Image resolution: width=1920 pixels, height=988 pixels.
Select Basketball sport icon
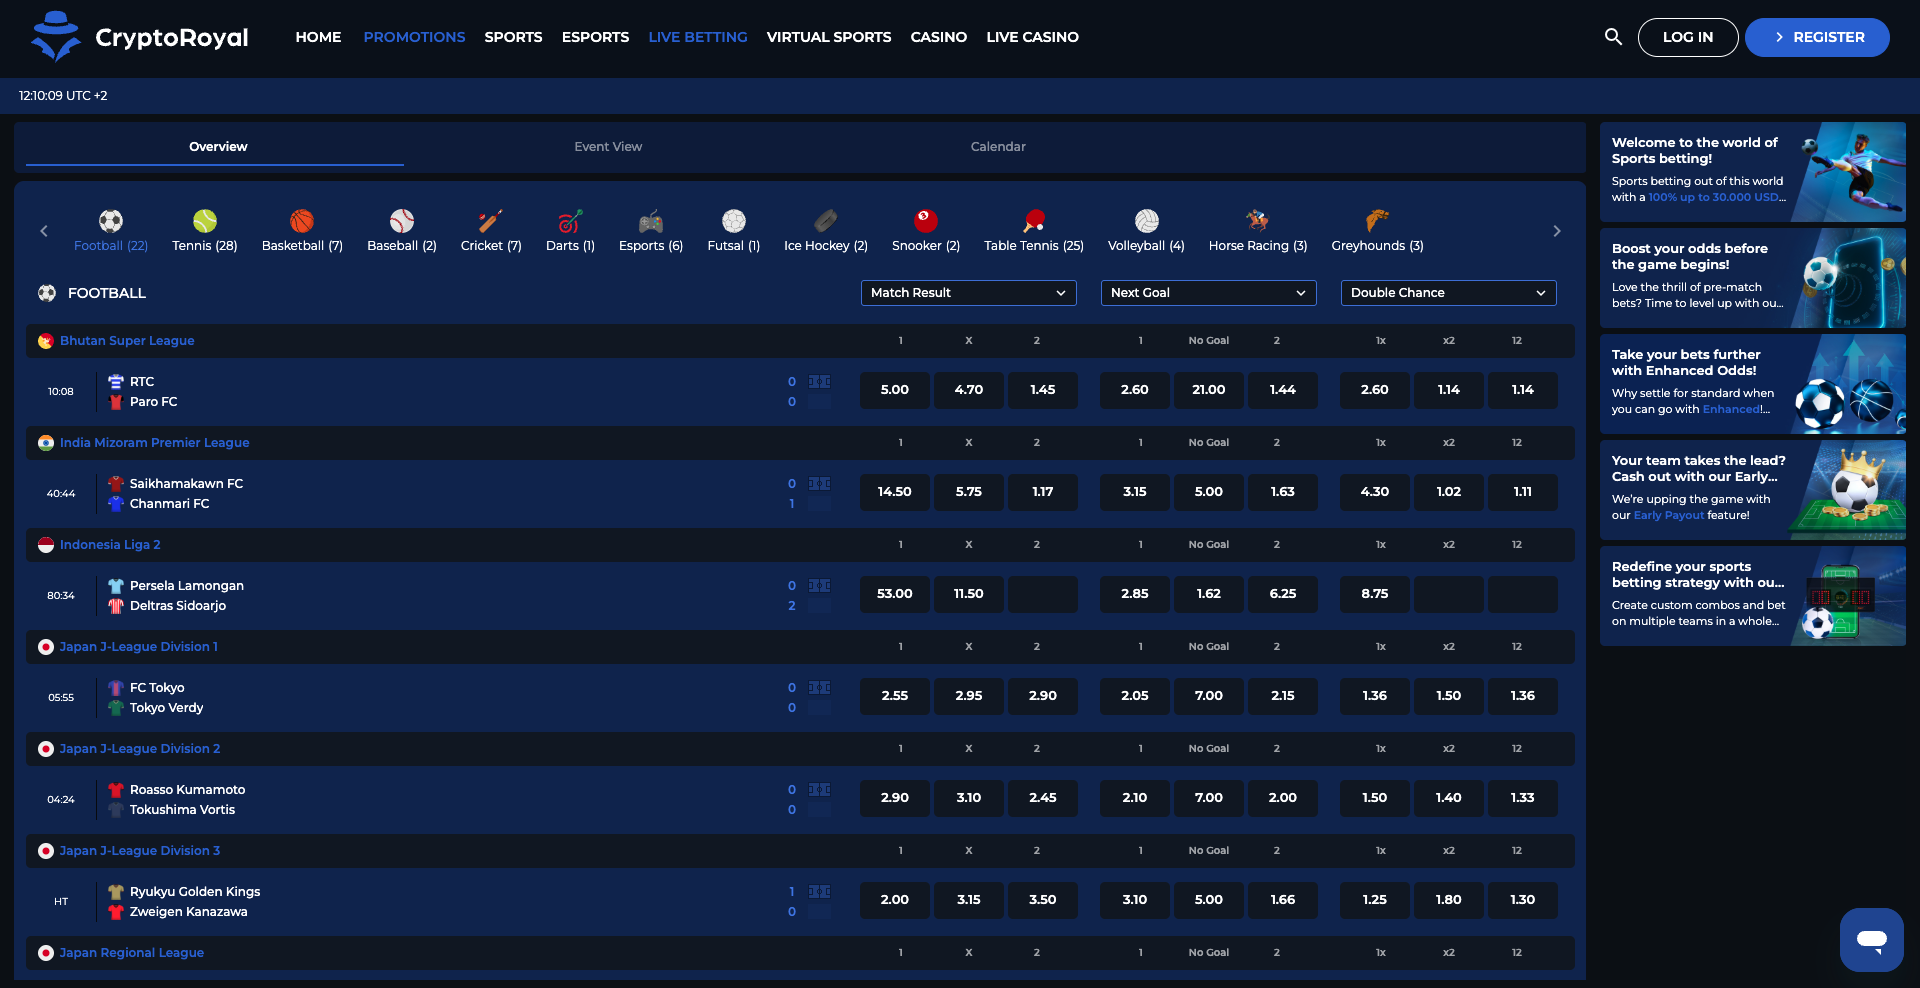point(302,221)
